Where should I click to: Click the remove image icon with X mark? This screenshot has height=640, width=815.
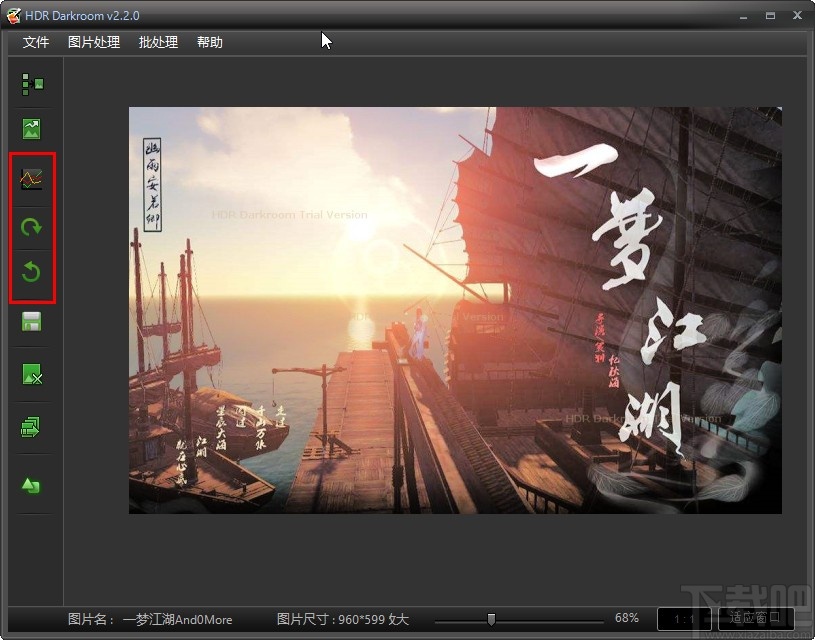tap(32, 375)
